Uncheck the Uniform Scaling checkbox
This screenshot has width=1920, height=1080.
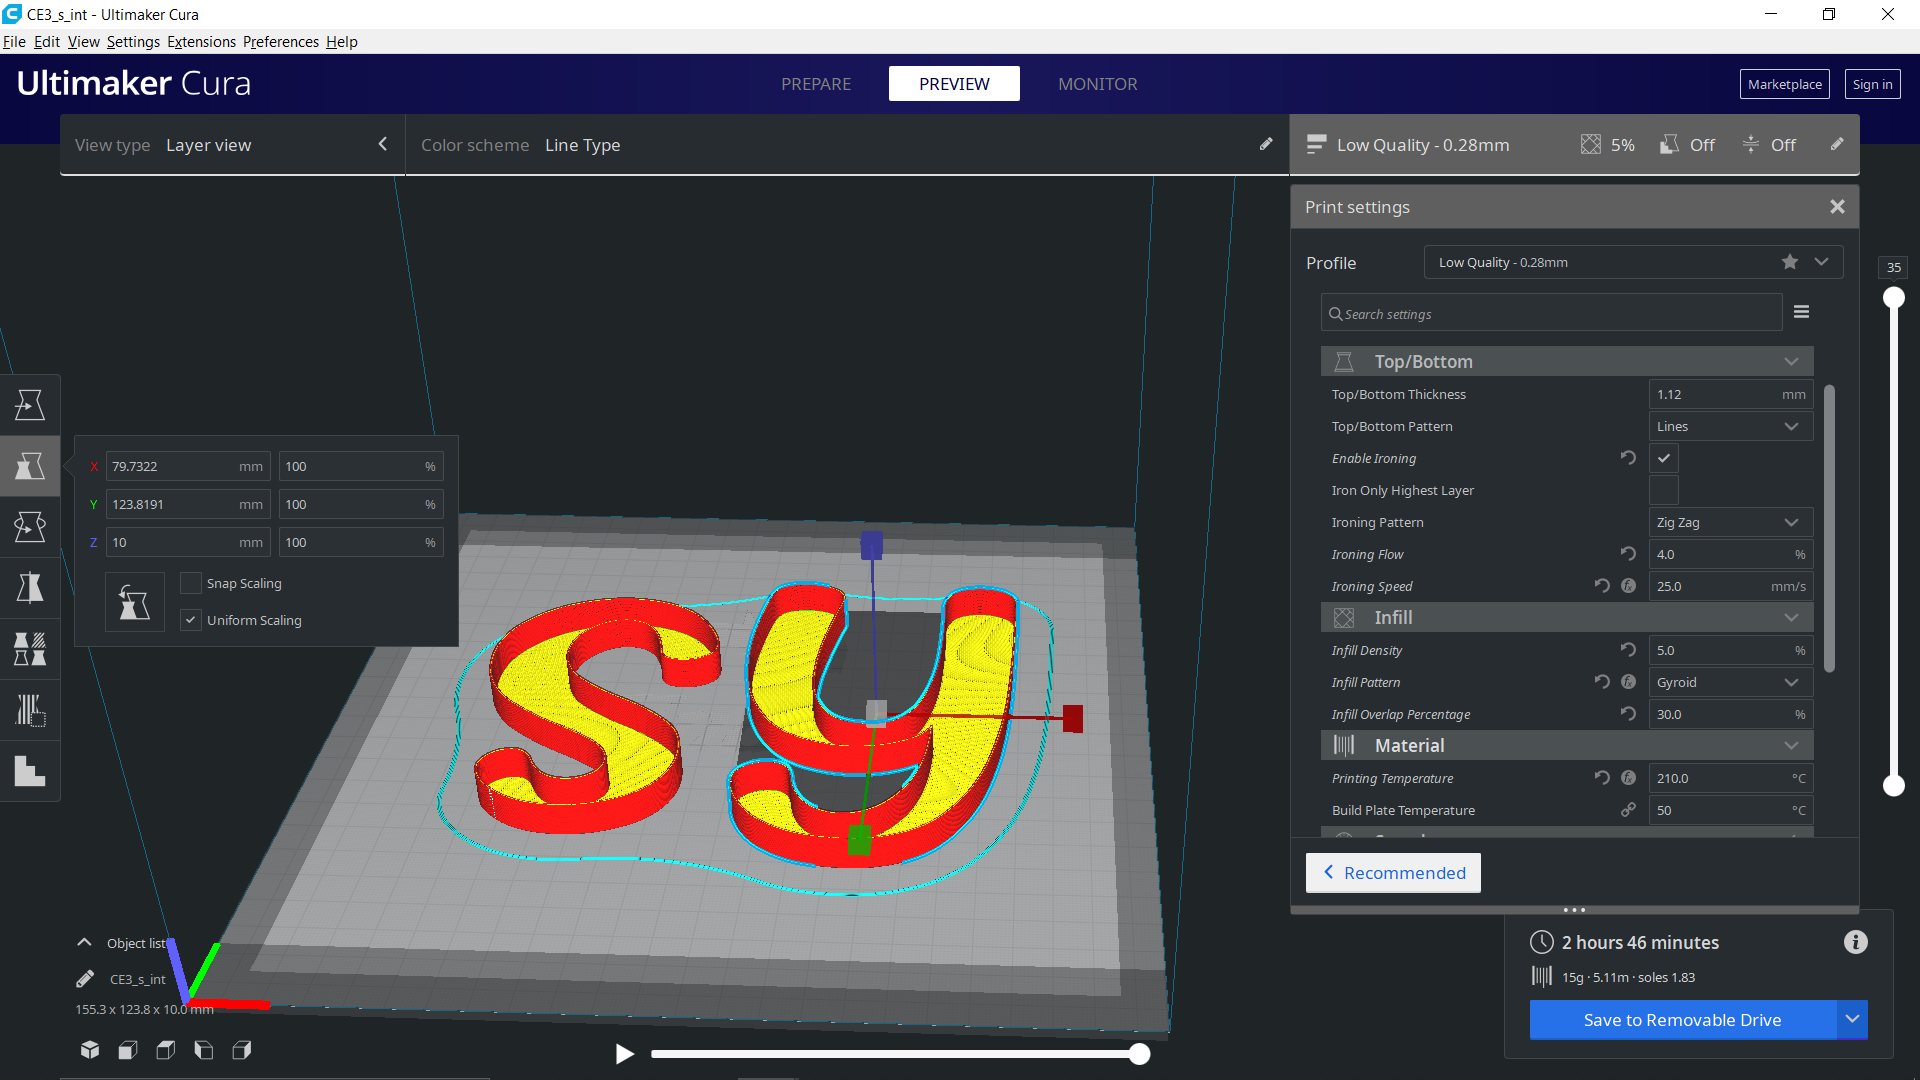(190, 620)
